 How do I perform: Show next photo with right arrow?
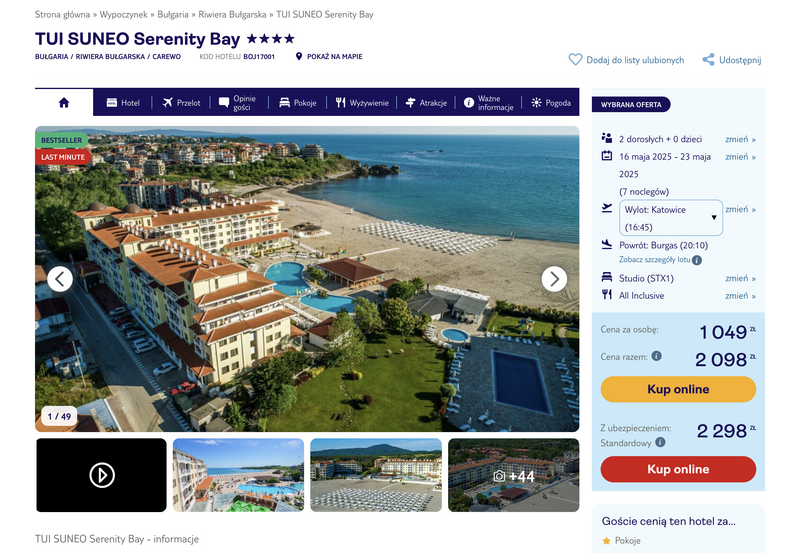point(554,279)
